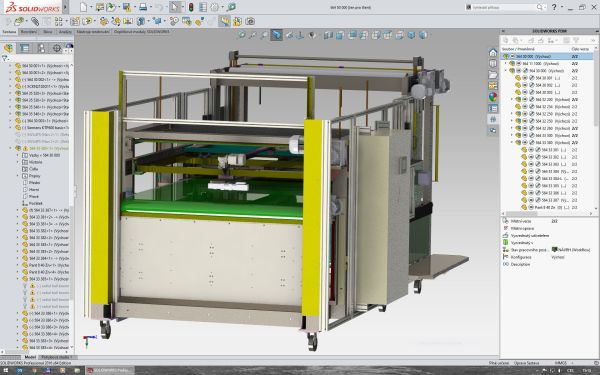Click the Windows Start button
The image size is (600, 375).
(6, 370)
